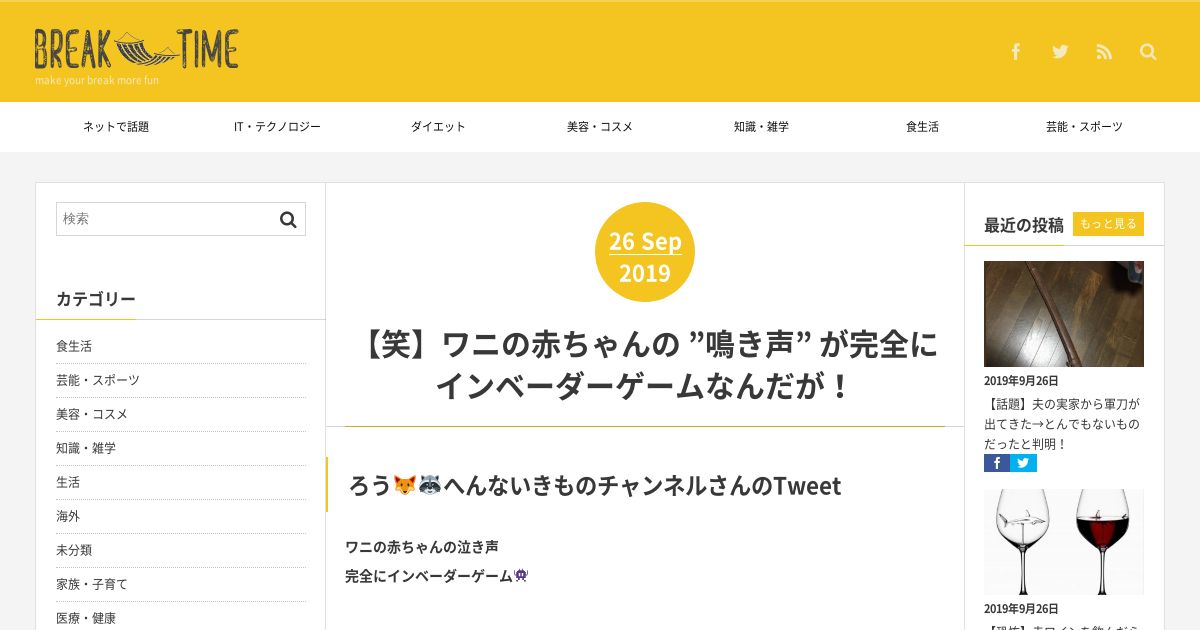The height and width of the screenshot is (630, 1200).
Task: Open the wooden sword post thumbnail
Action: coord(1064,314)
